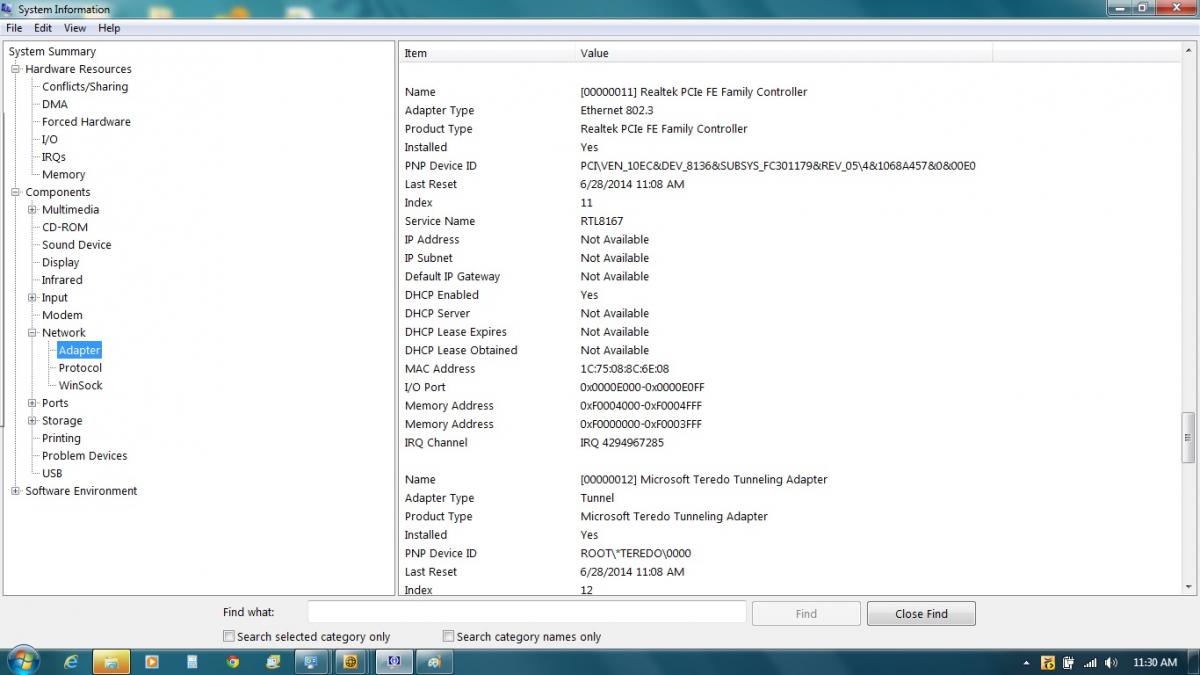1200x675 pixels.
Task: Click the System Information title bar icon
Action: 8,9
